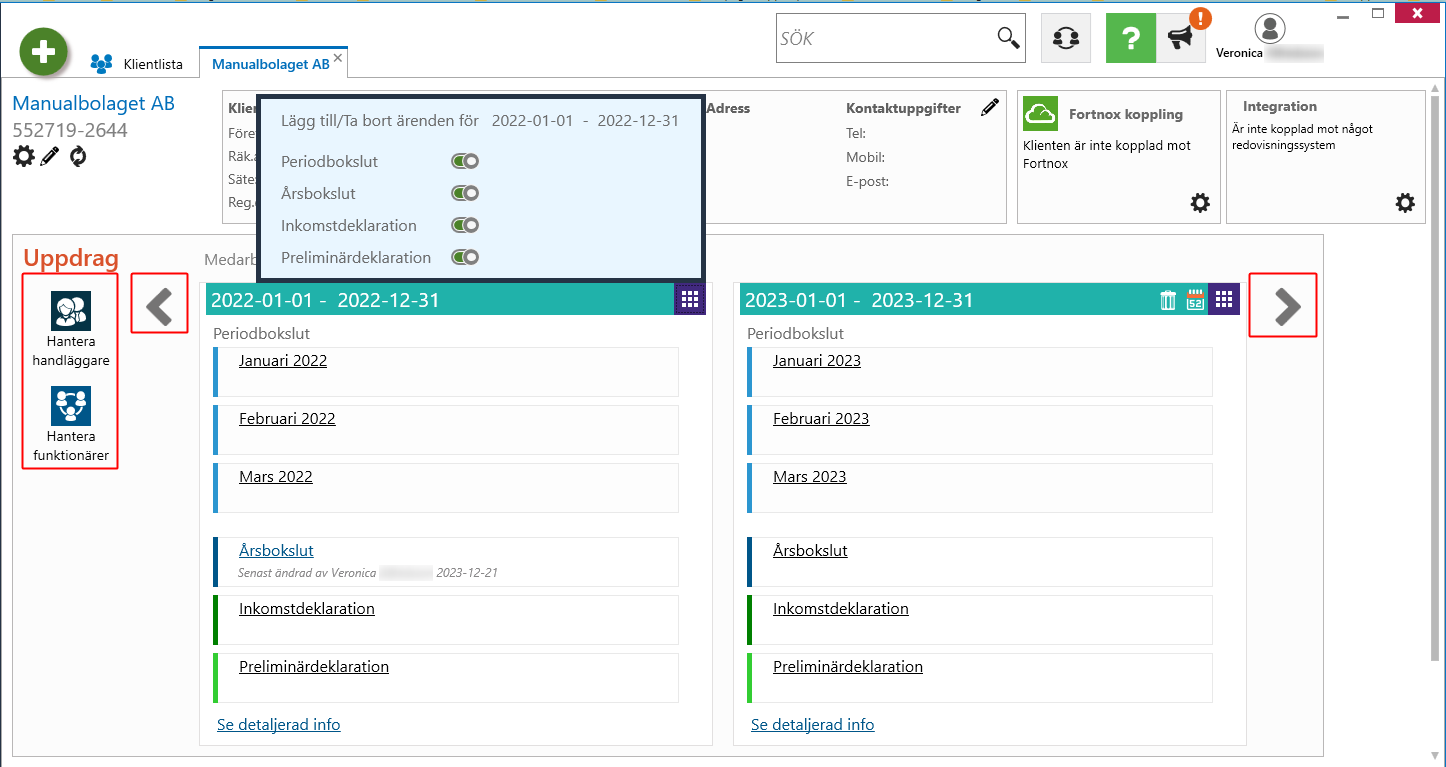Open Januari 2023 periodbokslut link
The image size is (1446, 767).
pos(817,360)
